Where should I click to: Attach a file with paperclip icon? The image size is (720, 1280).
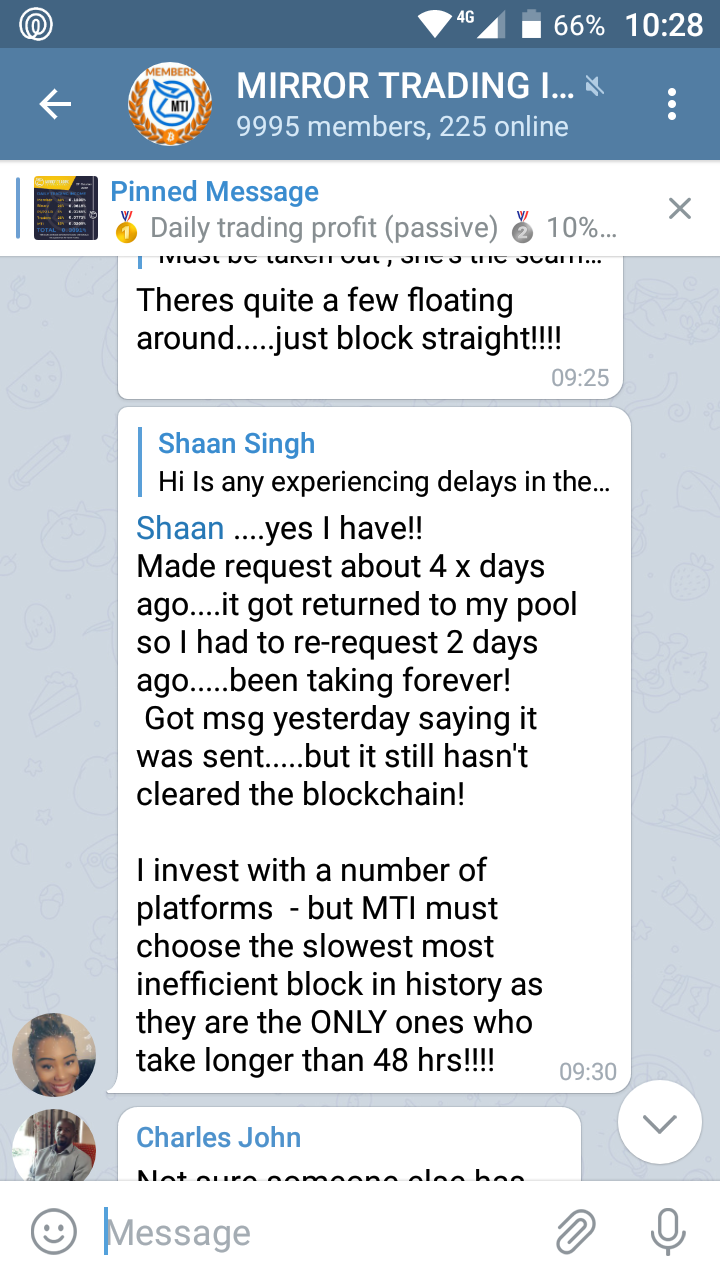(x=576, y=1231)
